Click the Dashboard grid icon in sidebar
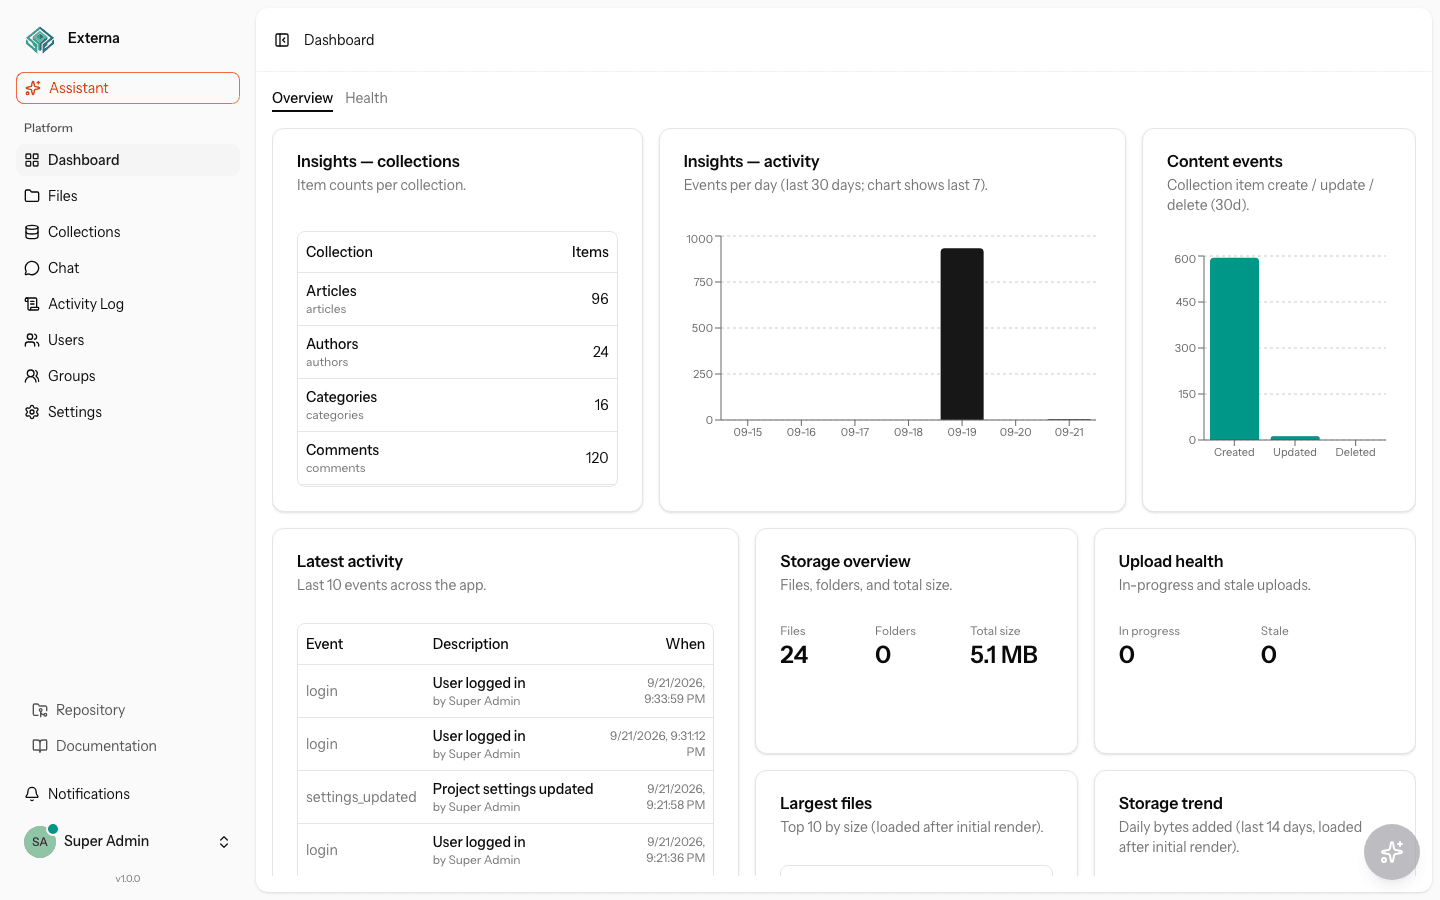1440x900 pixels. point(32,160)
